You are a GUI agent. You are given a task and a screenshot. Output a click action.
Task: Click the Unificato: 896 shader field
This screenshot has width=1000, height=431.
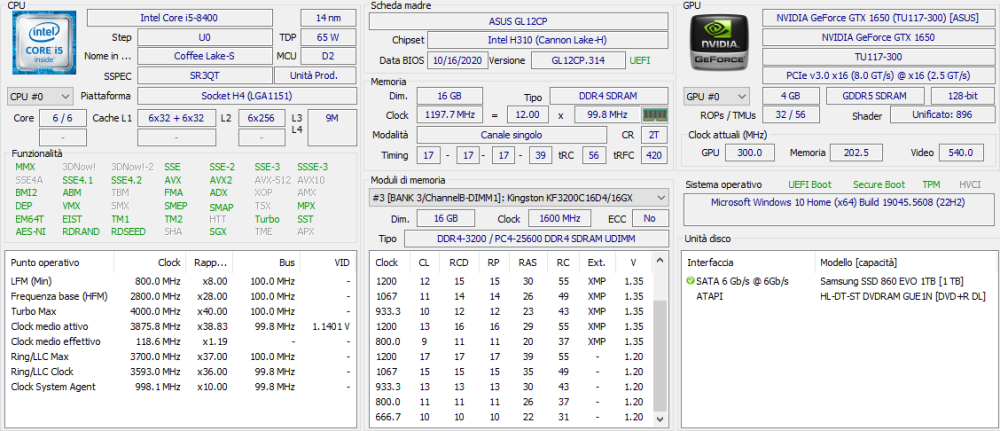[941, 115]
